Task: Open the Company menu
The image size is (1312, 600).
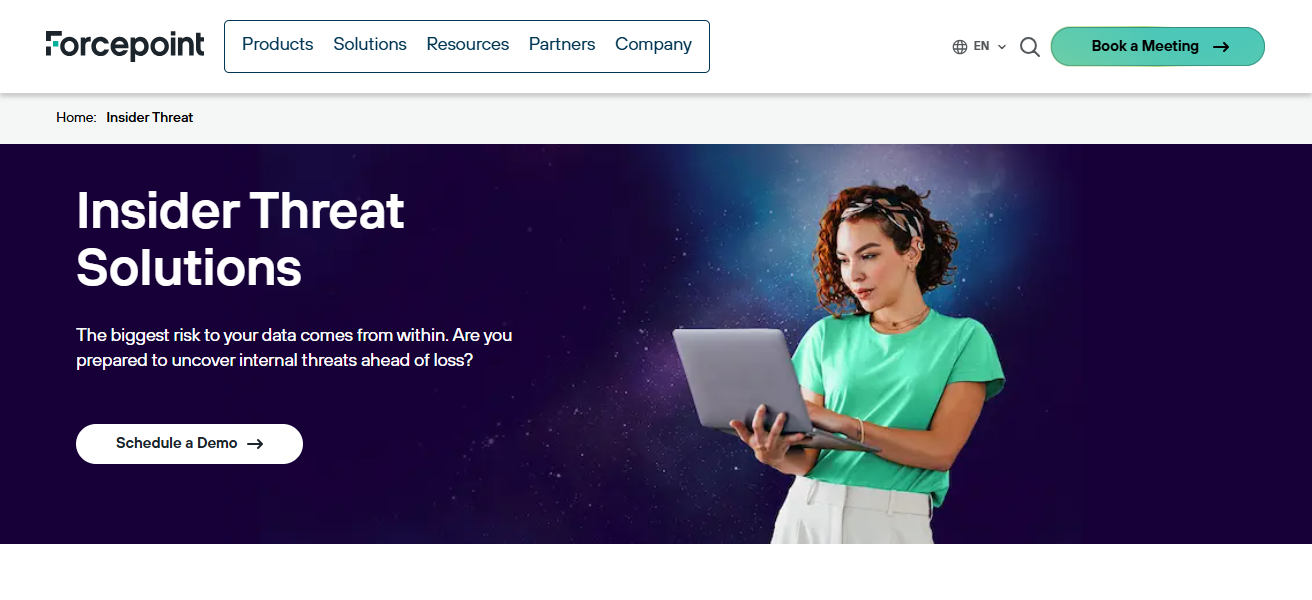Action: point(653,45)
